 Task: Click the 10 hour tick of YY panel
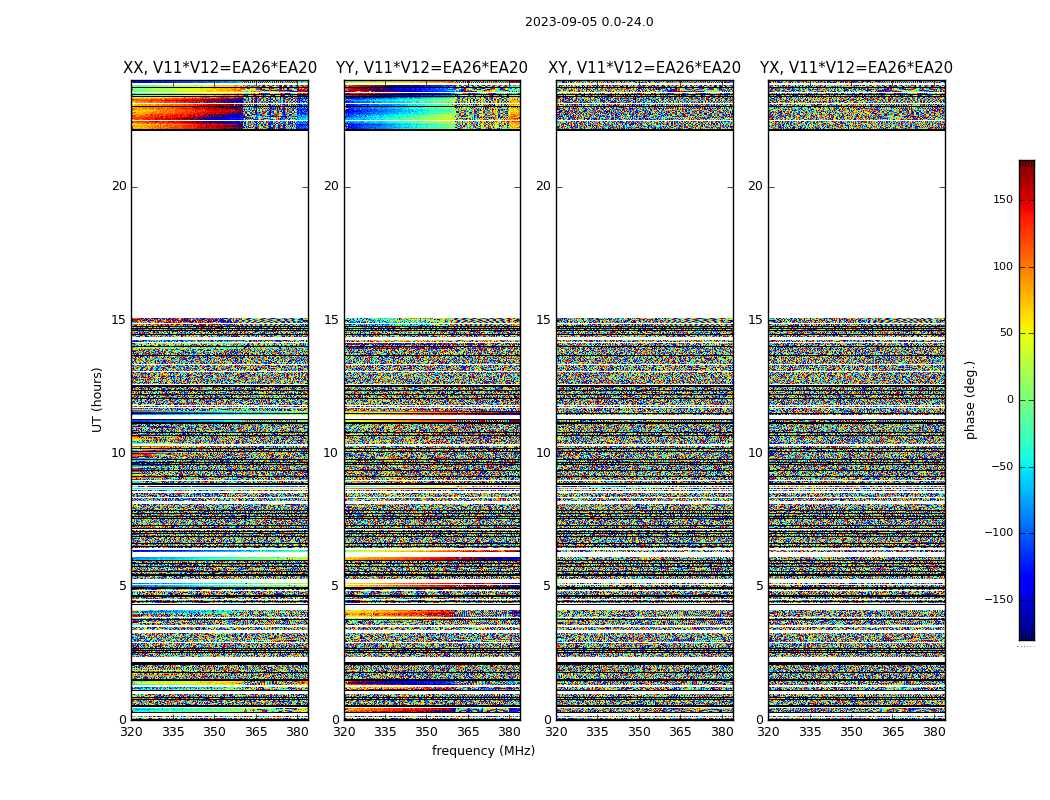331,453
